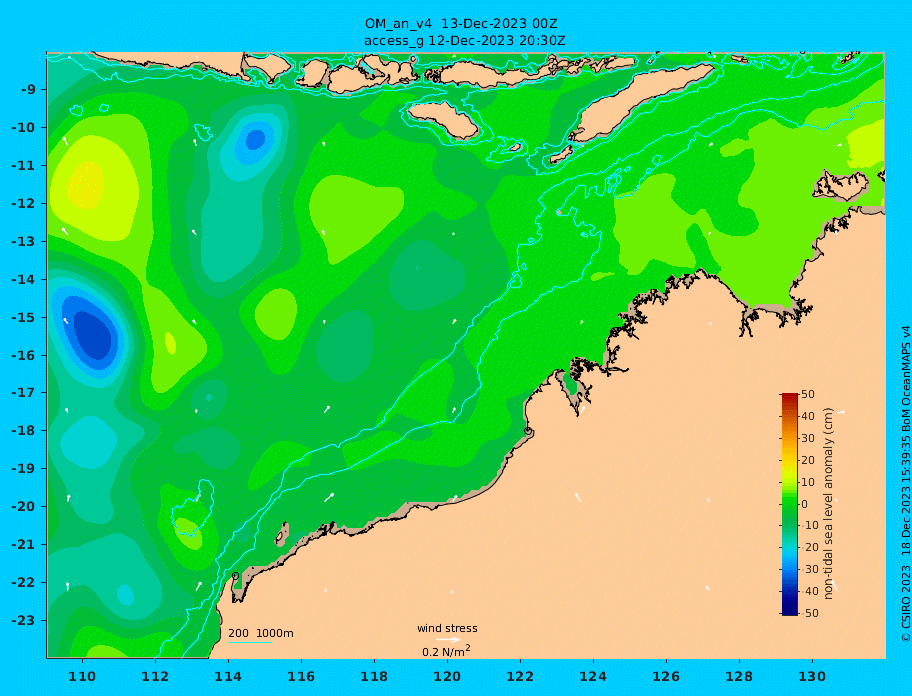Click longitude axis label "128"
912x696 pixels.
[739, 676]
